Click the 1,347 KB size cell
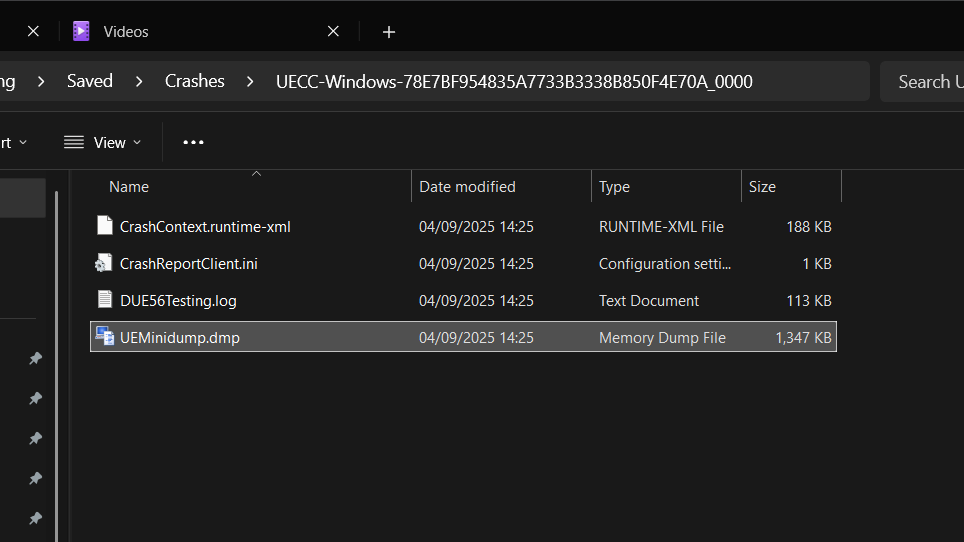The height and width of the screenshot is (542, 964). 803,337
